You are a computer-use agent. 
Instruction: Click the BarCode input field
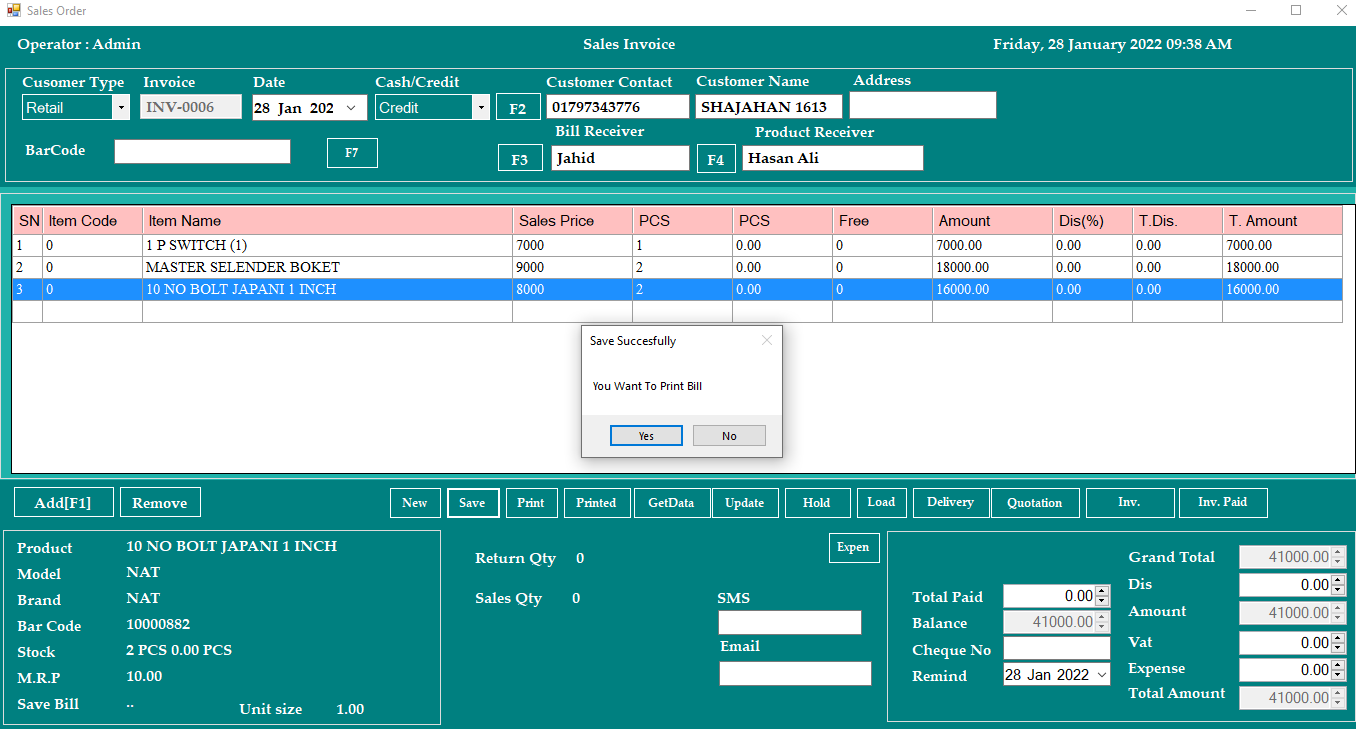(x=202, y=151)
